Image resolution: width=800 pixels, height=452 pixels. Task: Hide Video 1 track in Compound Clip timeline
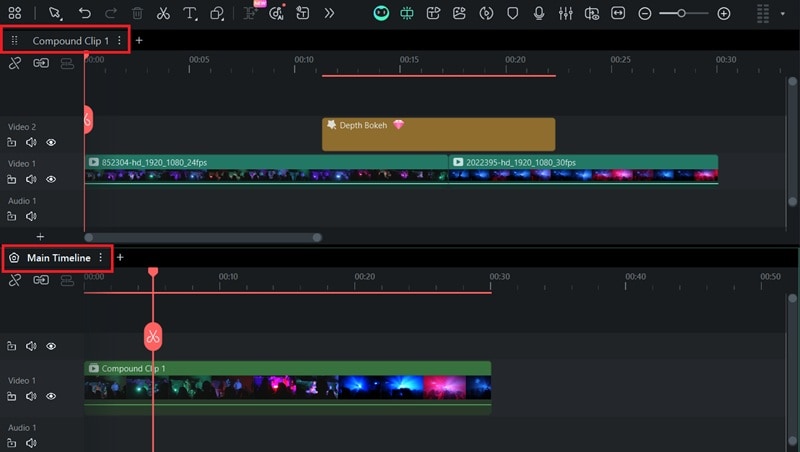coord(51,179)
